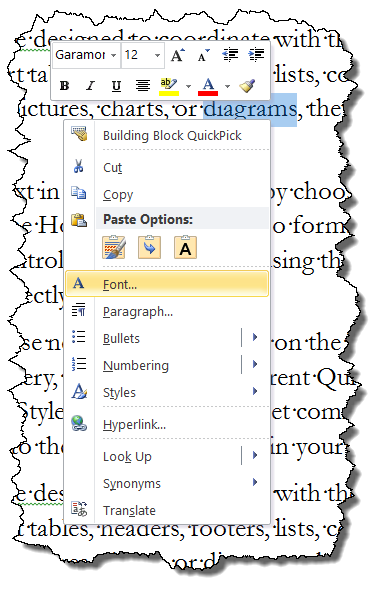The height and width of the screenshot is (591, 382).
Task: Paste with Keep Source Formatting option
Action: coord(114,247)
